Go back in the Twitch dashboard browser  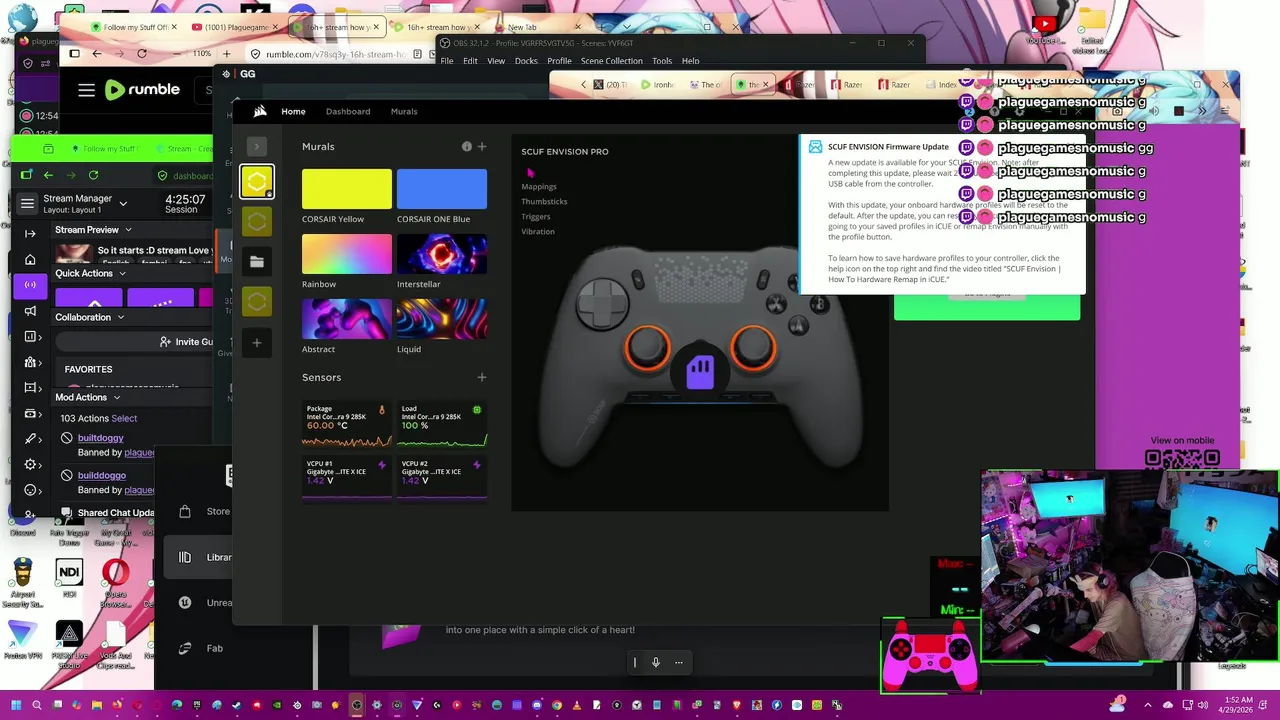(x=48, y=175)
